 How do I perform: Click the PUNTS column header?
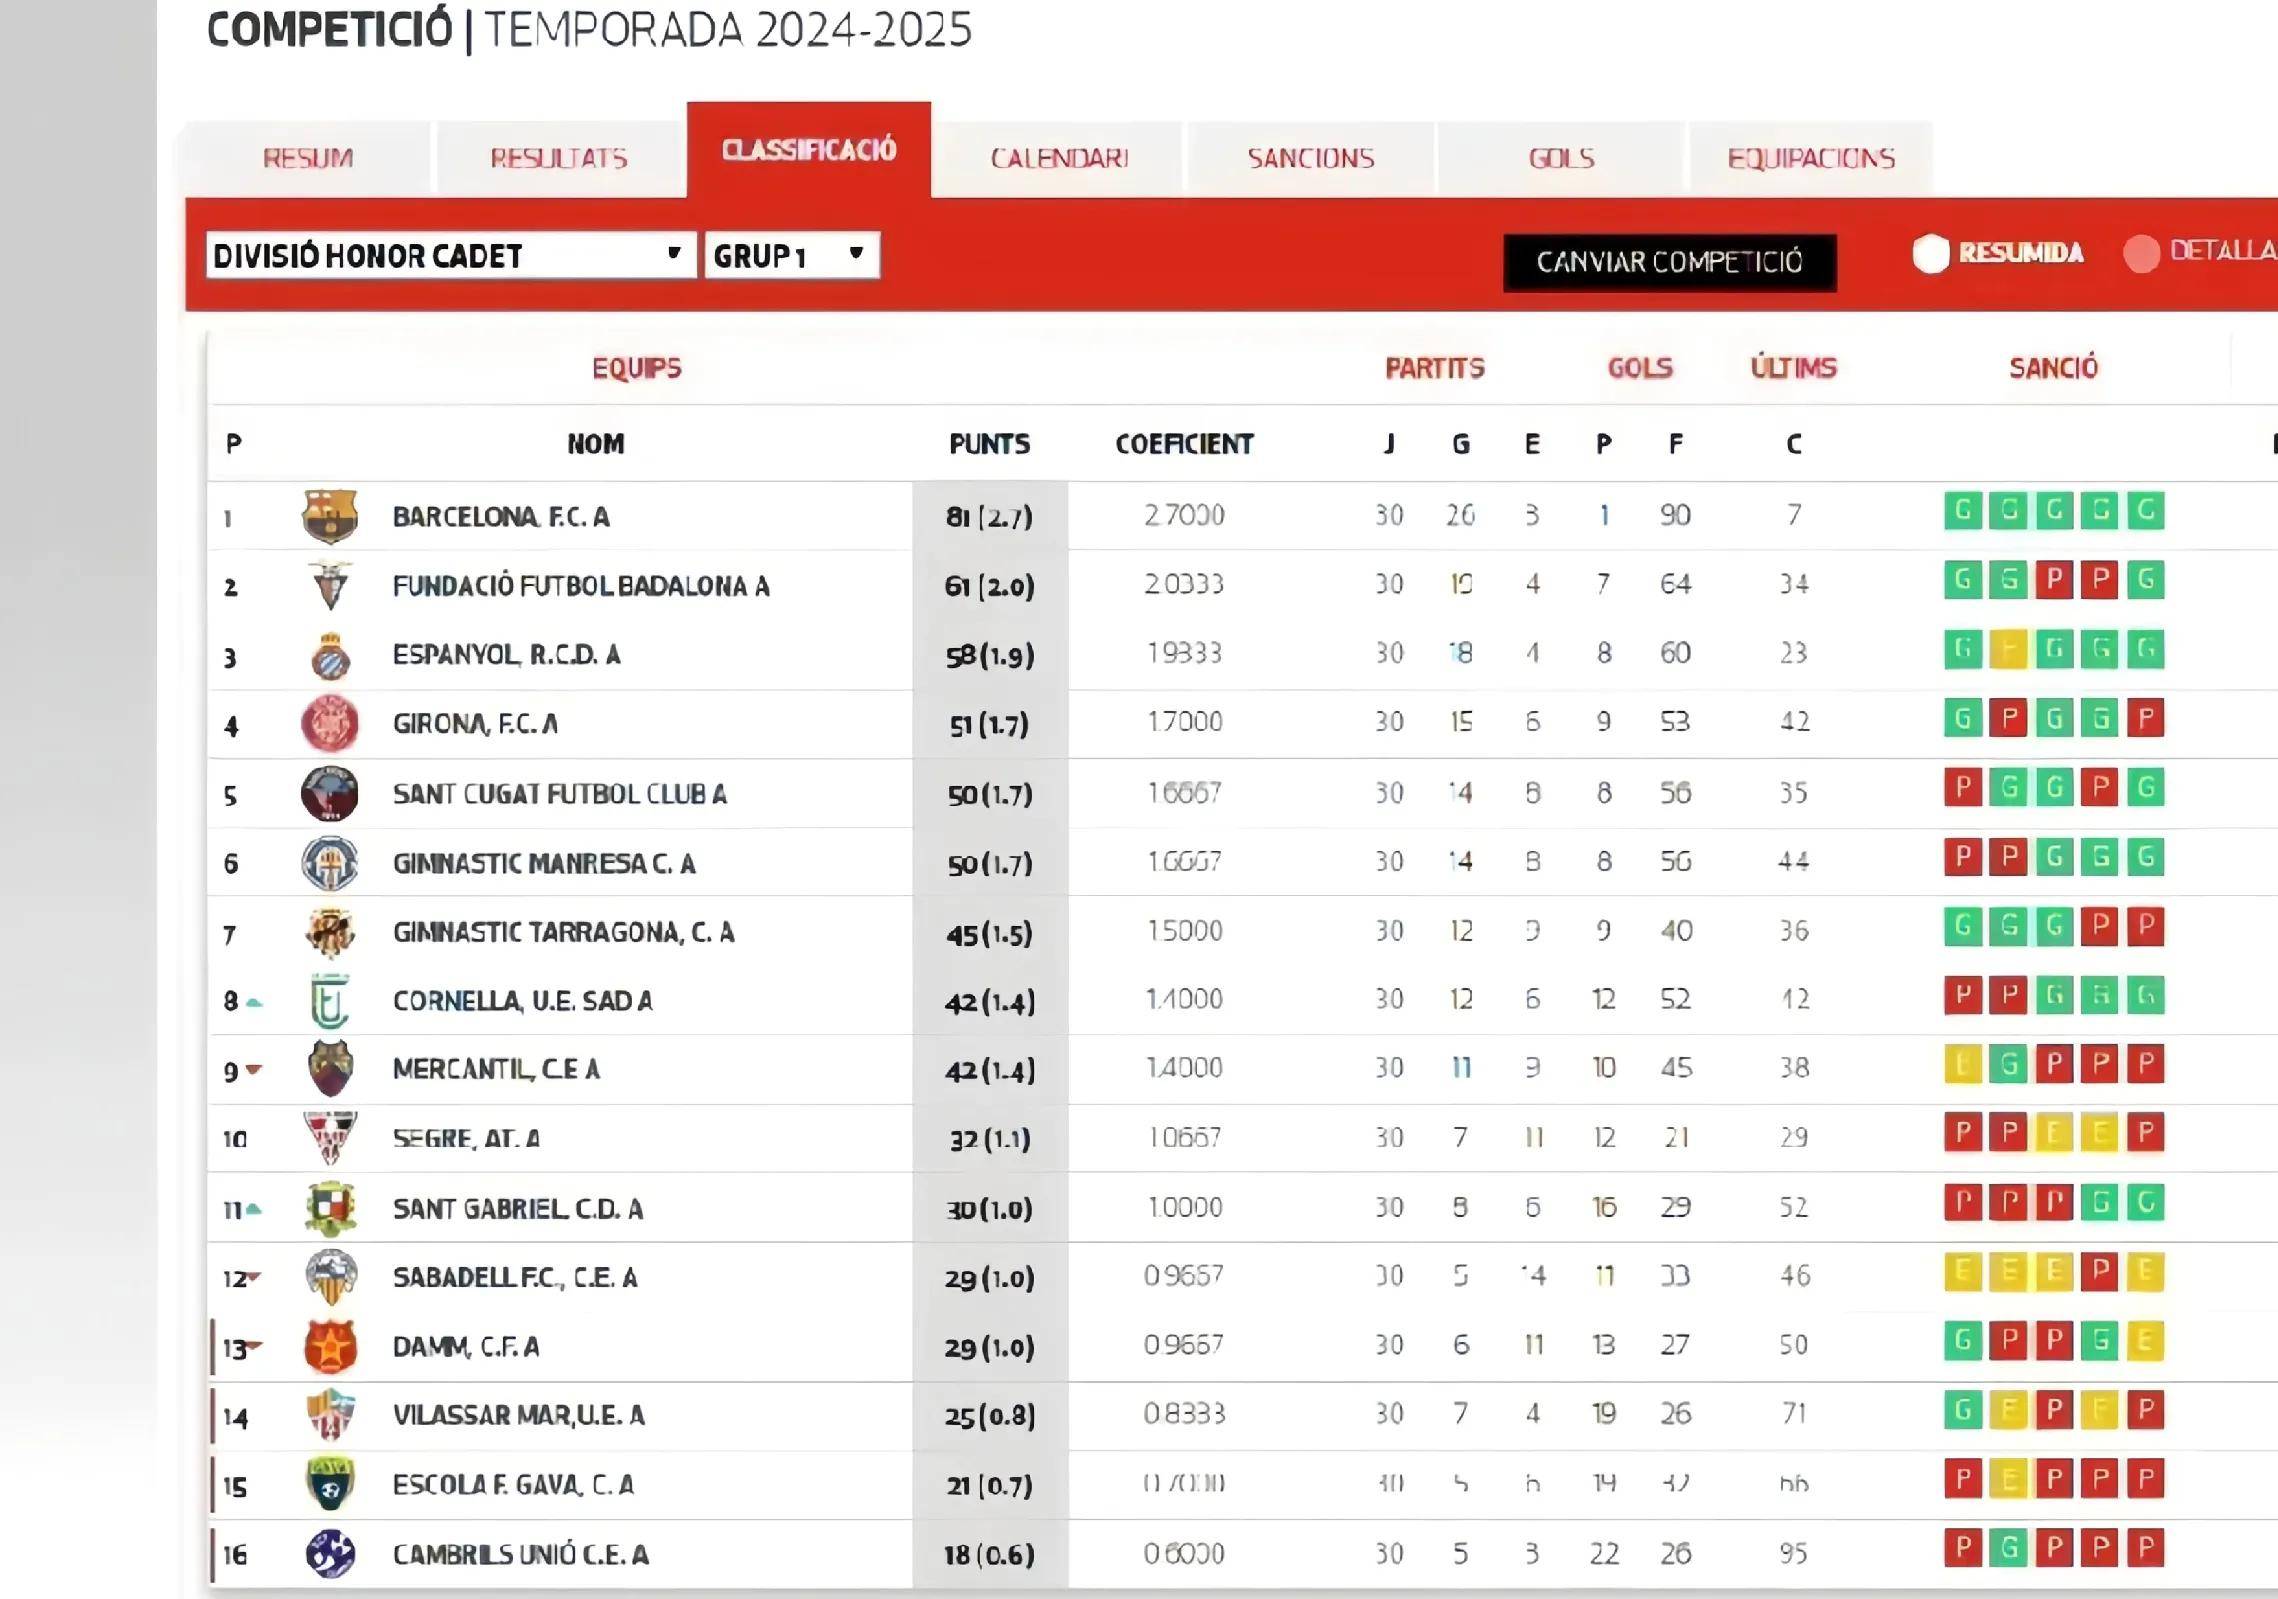pos(989,444)
